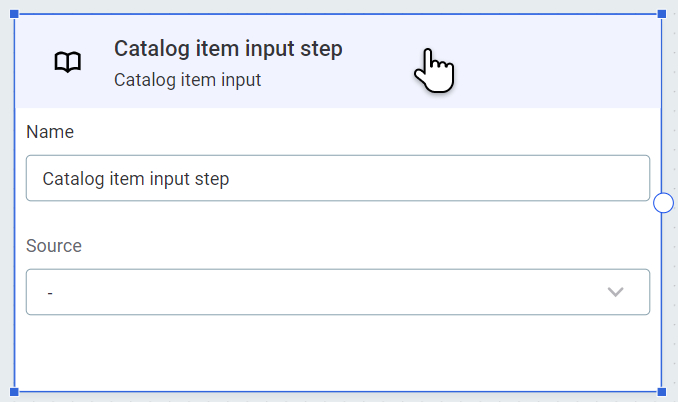Click the card's bottom blue selection border
Screen dimensions: 678x402
click(x=337, y=391)
